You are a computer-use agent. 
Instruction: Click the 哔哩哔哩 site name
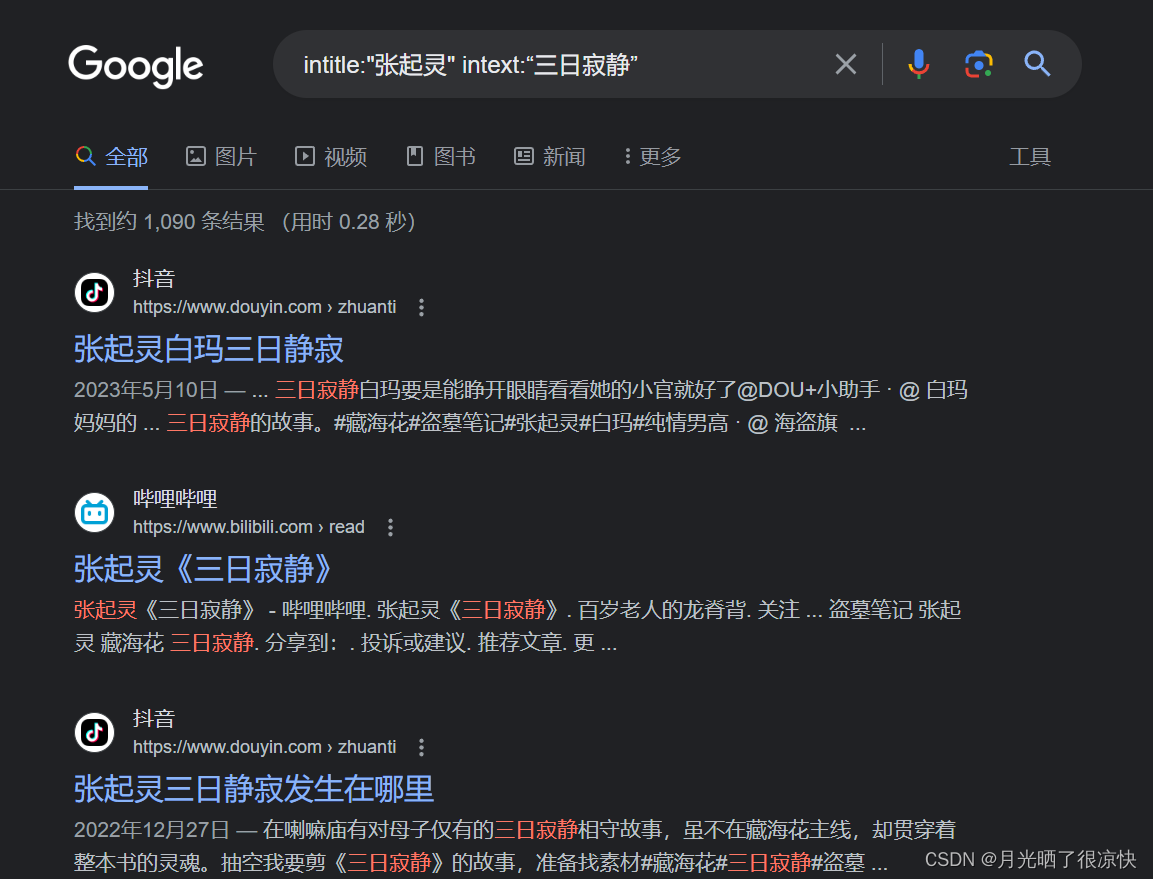click(175, 499)
